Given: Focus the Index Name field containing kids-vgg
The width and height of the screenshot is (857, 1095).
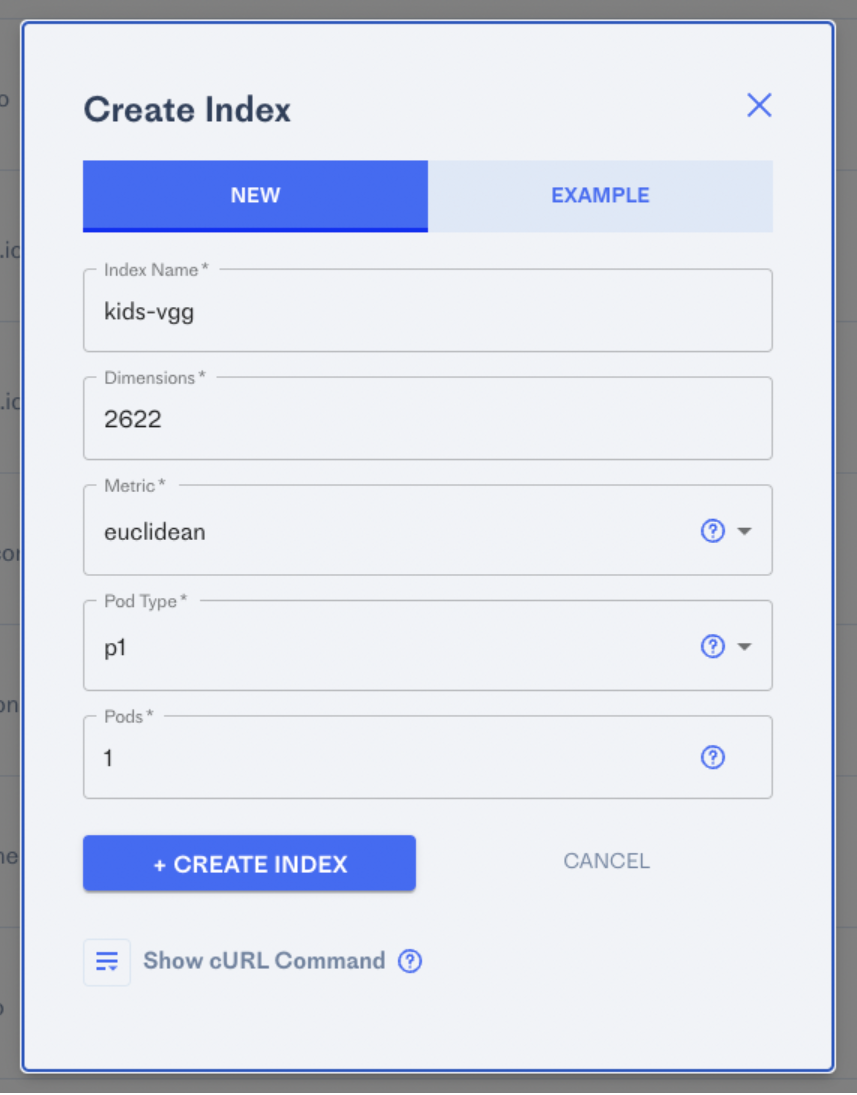Looking at the screenshot, I should click(427, 311).
